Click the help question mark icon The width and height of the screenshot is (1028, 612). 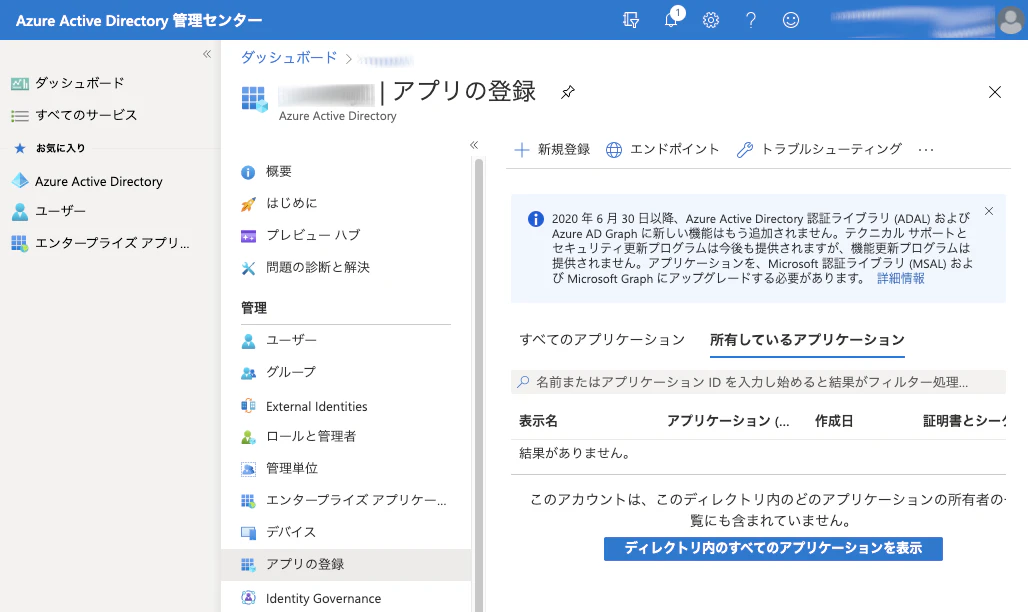pos(751,20)
